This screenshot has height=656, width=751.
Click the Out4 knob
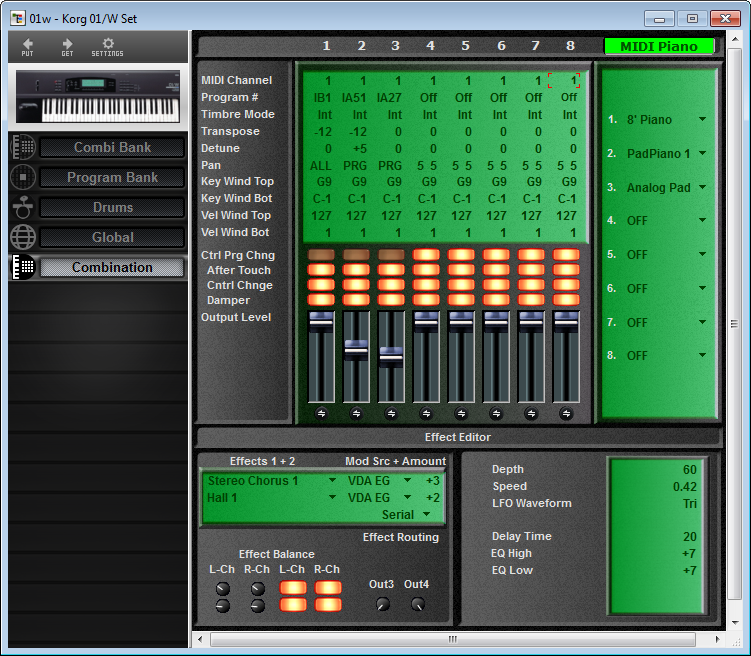(x=418, y=604)
